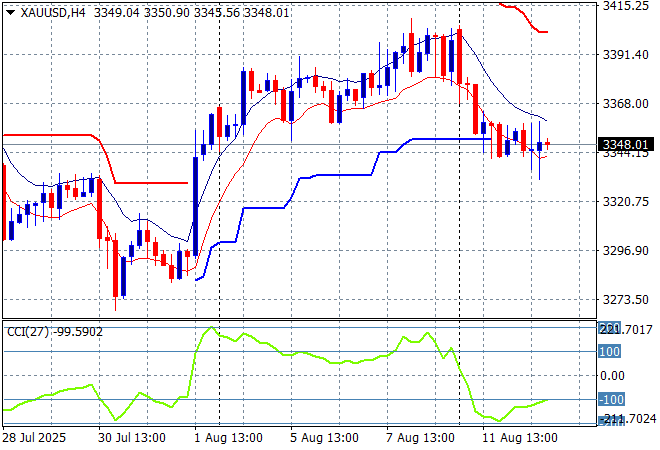Click the 3296.90 price axis label

[x=625, y=251]
